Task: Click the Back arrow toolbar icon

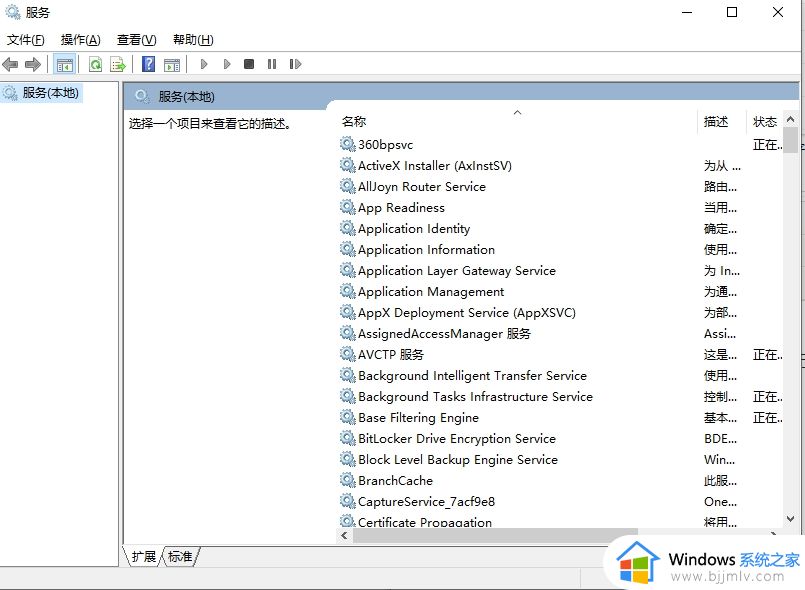Action: click(10, 64)
